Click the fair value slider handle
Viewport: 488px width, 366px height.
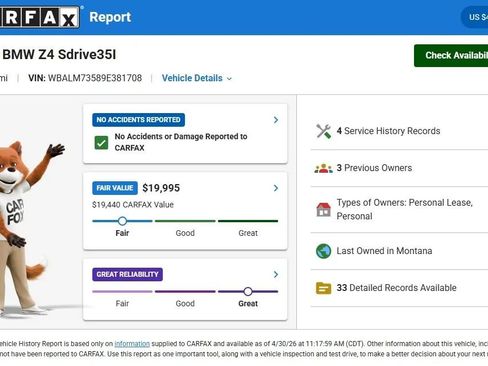[122, 221]
